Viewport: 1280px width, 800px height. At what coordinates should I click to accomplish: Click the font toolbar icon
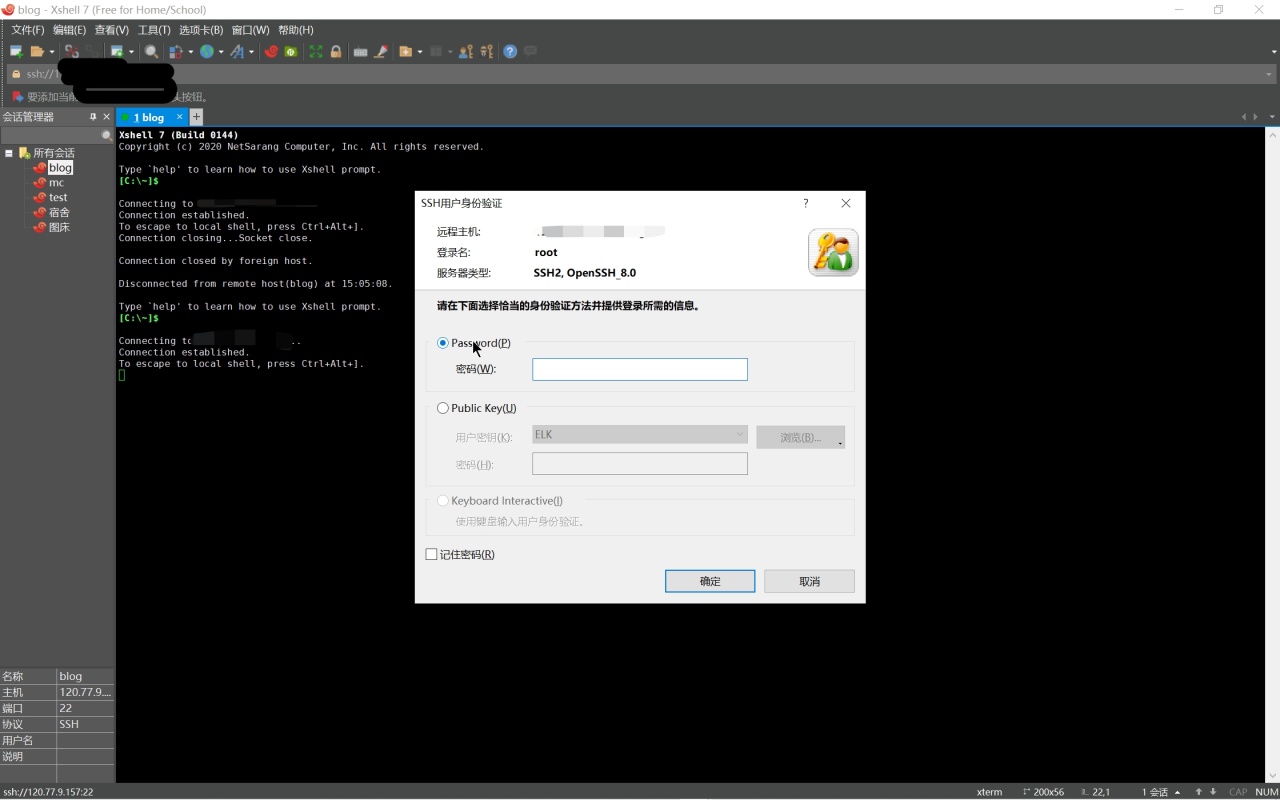coord(237,51)
